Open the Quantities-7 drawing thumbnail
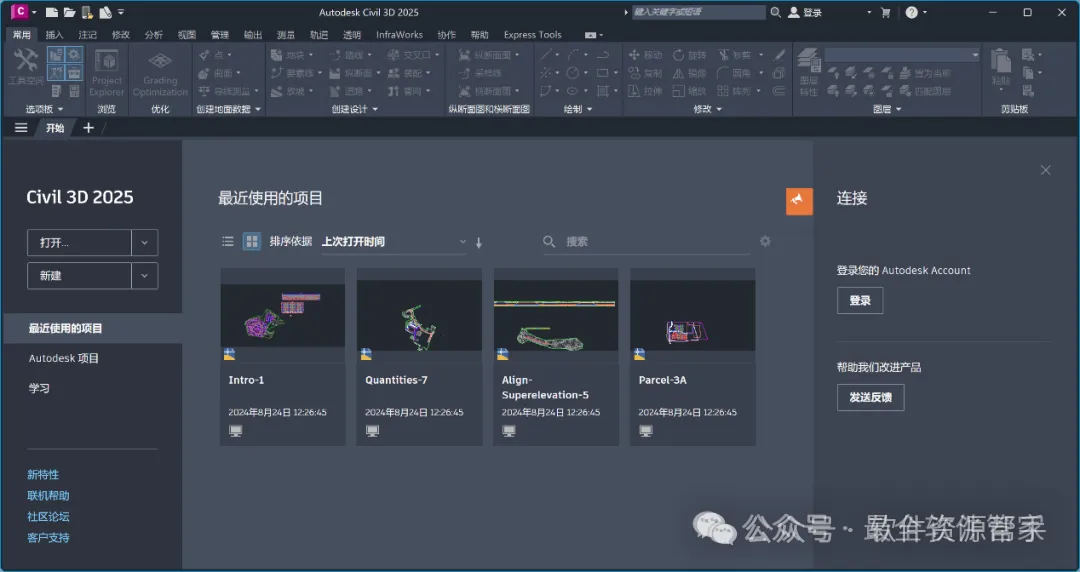Viewport: 1080px width, 572px height. [x=419, y=314]
